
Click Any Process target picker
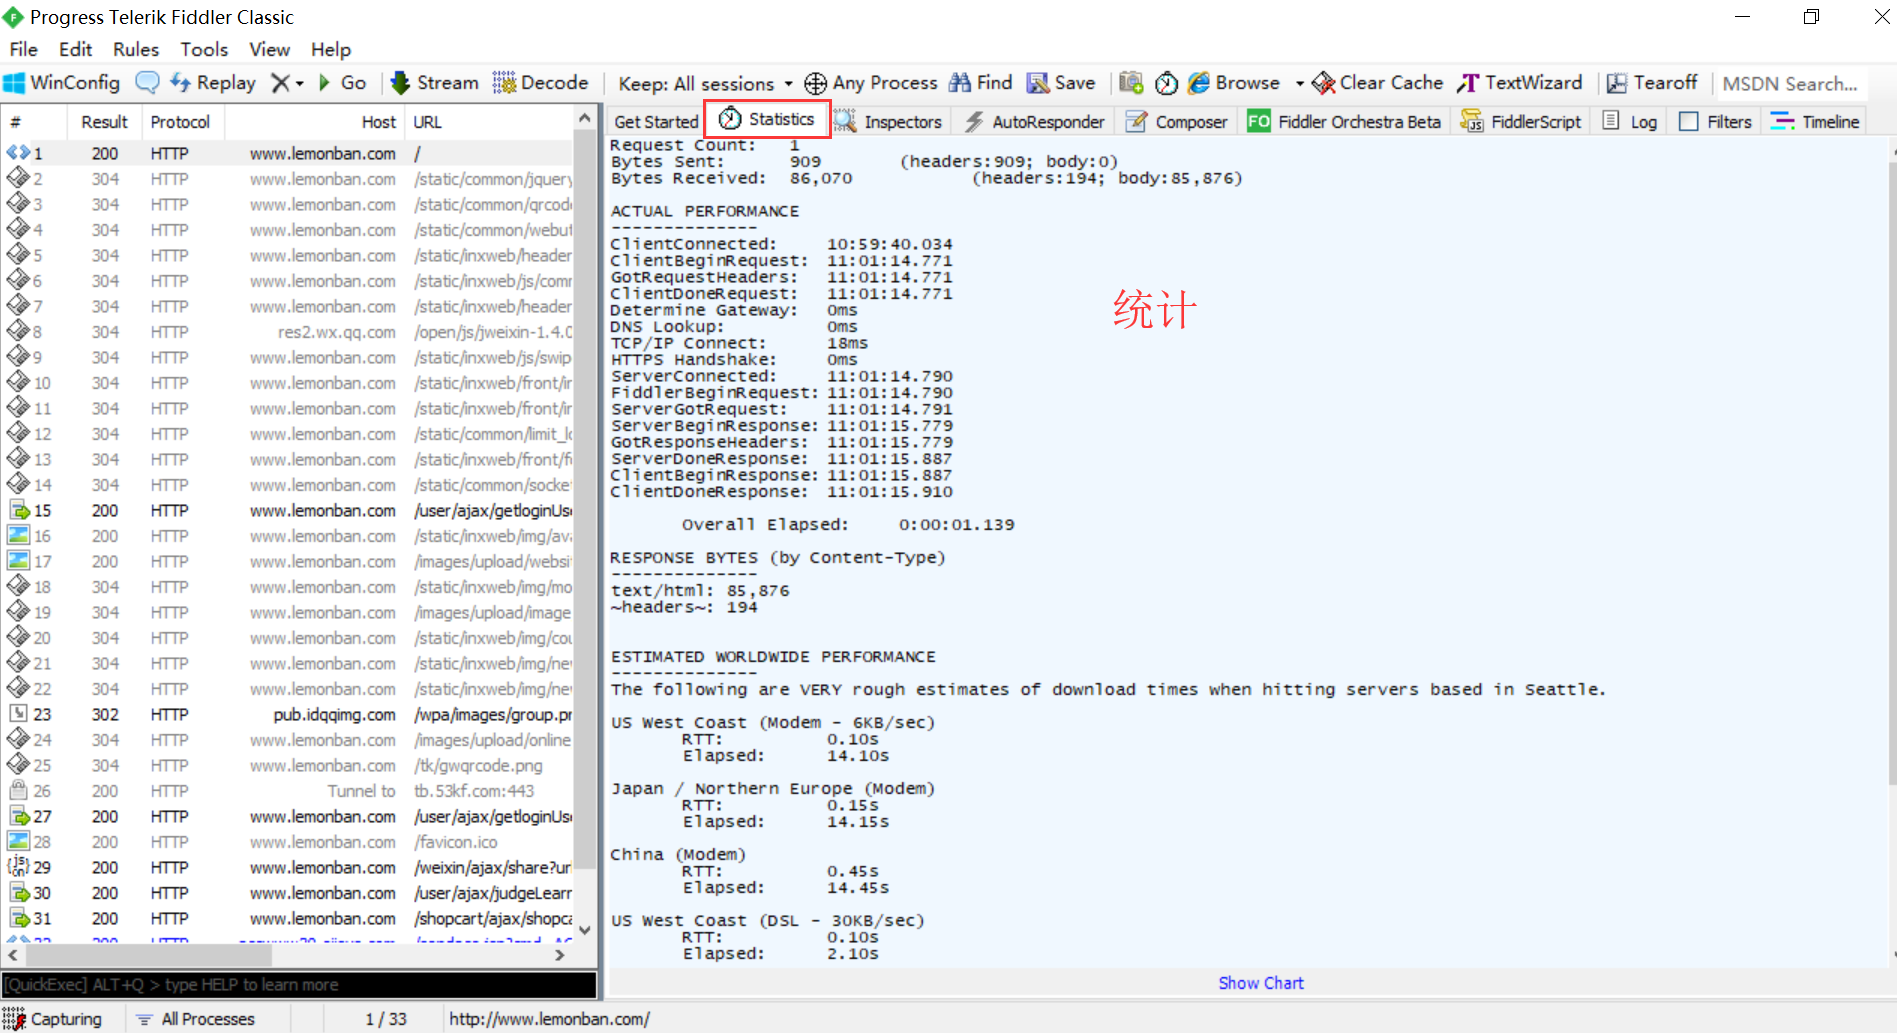[871, 83]
